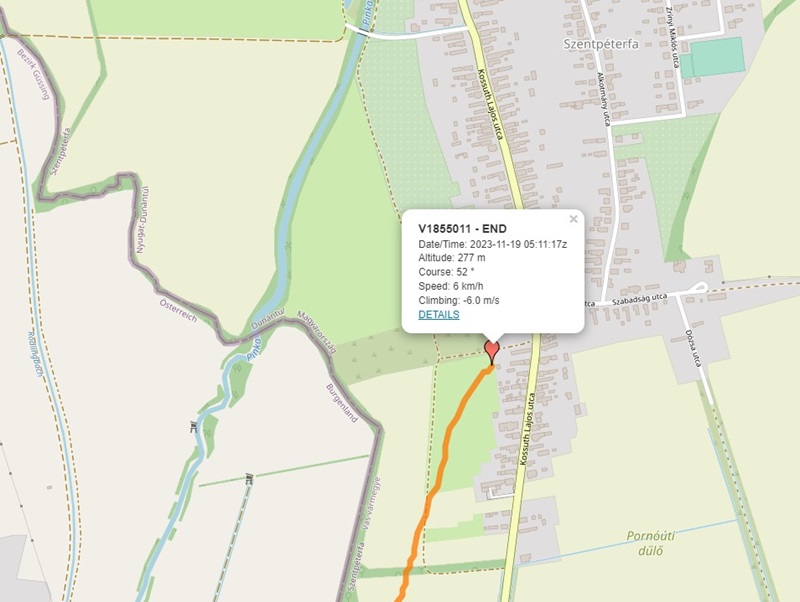This screenshot has width=800, height=602.
Task: Click the Rödlingbach stream label
Action: click(35, 354)
